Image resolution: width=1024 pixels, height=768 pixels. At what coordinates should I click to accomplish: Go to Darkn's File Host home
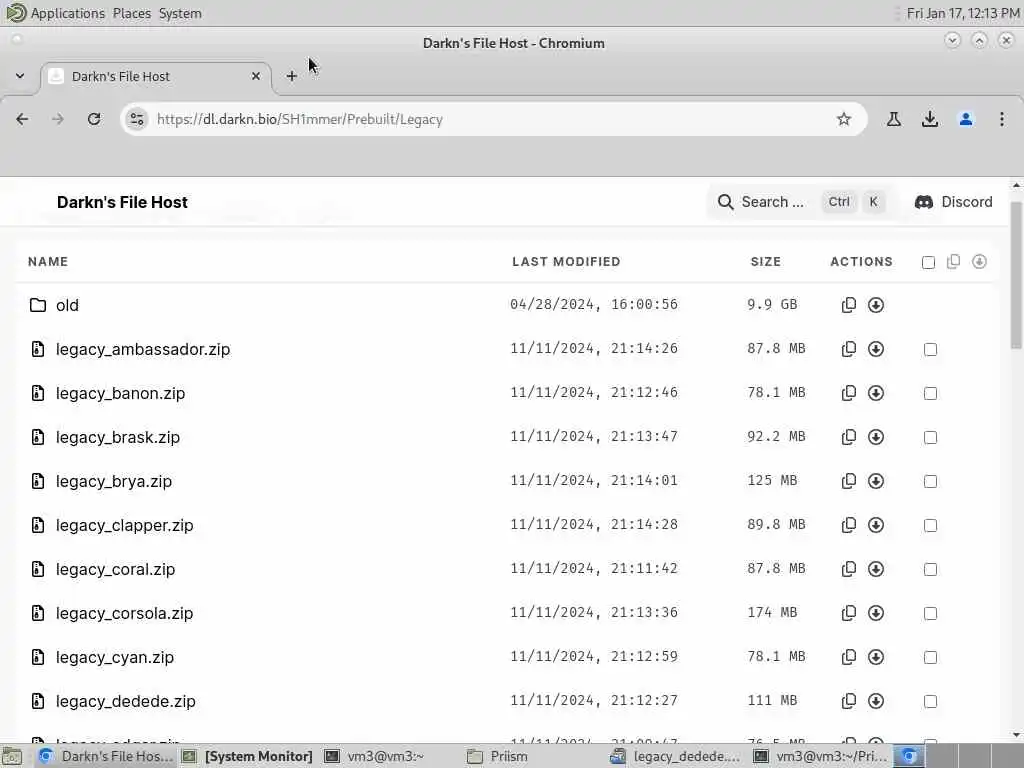[x=122, y=202]
